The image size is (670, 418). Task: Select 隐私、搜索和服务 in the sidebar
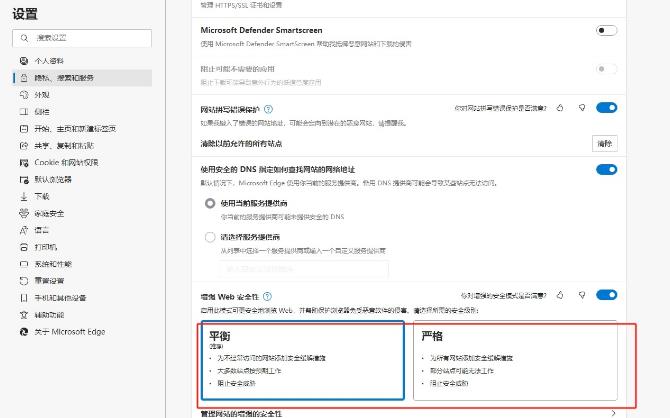point(82,78)
